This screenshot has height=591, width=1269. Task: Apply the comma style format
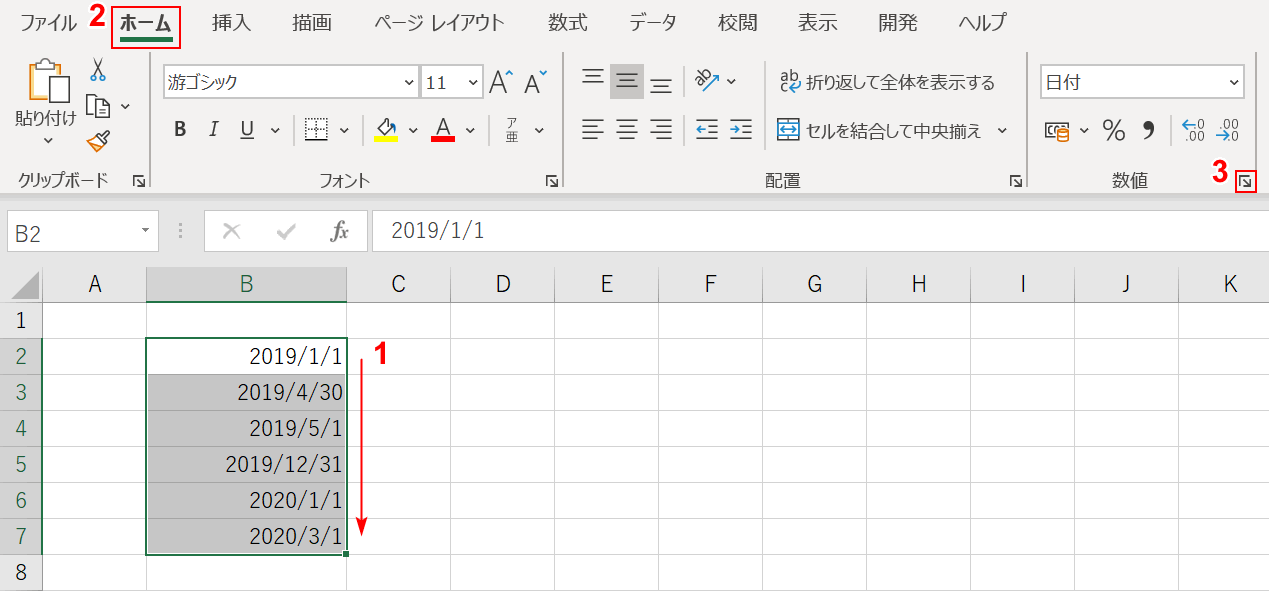pyautogui.click(x=1148, y=129)
